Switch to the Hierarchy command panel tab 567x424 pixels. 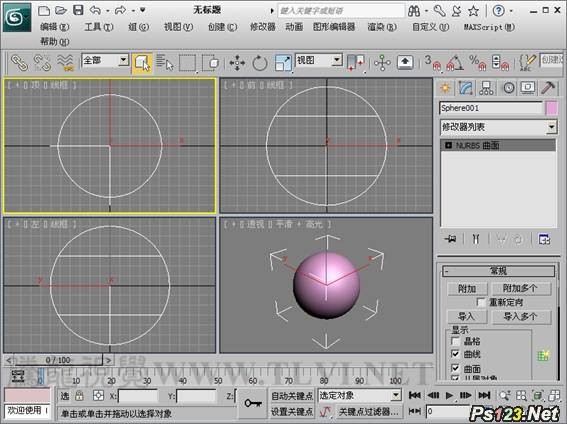point(486,88)
